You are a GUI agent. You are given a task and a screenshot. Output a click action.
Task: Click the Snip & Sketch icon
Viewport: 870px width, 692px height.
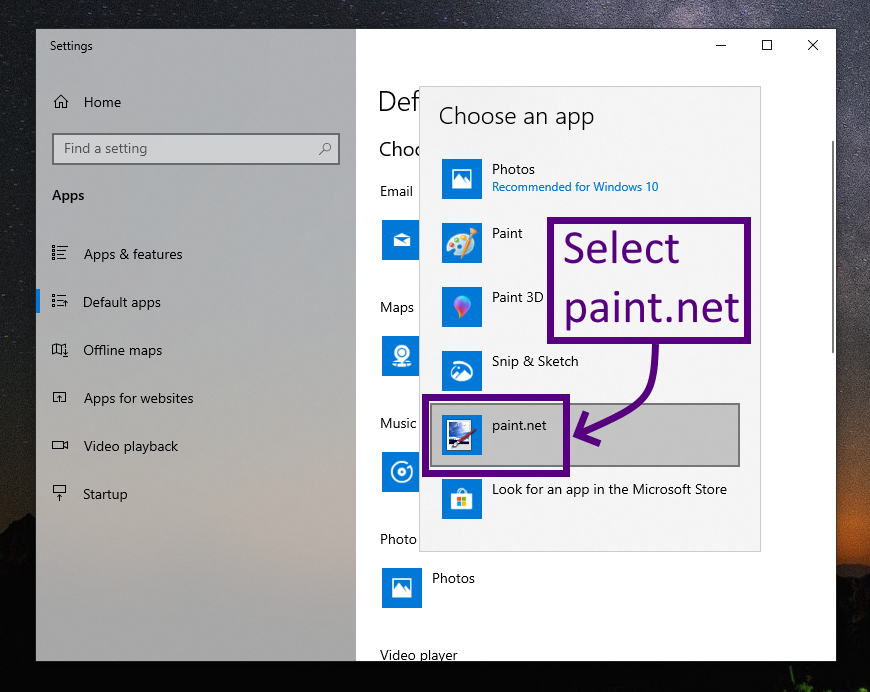point(462,371)
